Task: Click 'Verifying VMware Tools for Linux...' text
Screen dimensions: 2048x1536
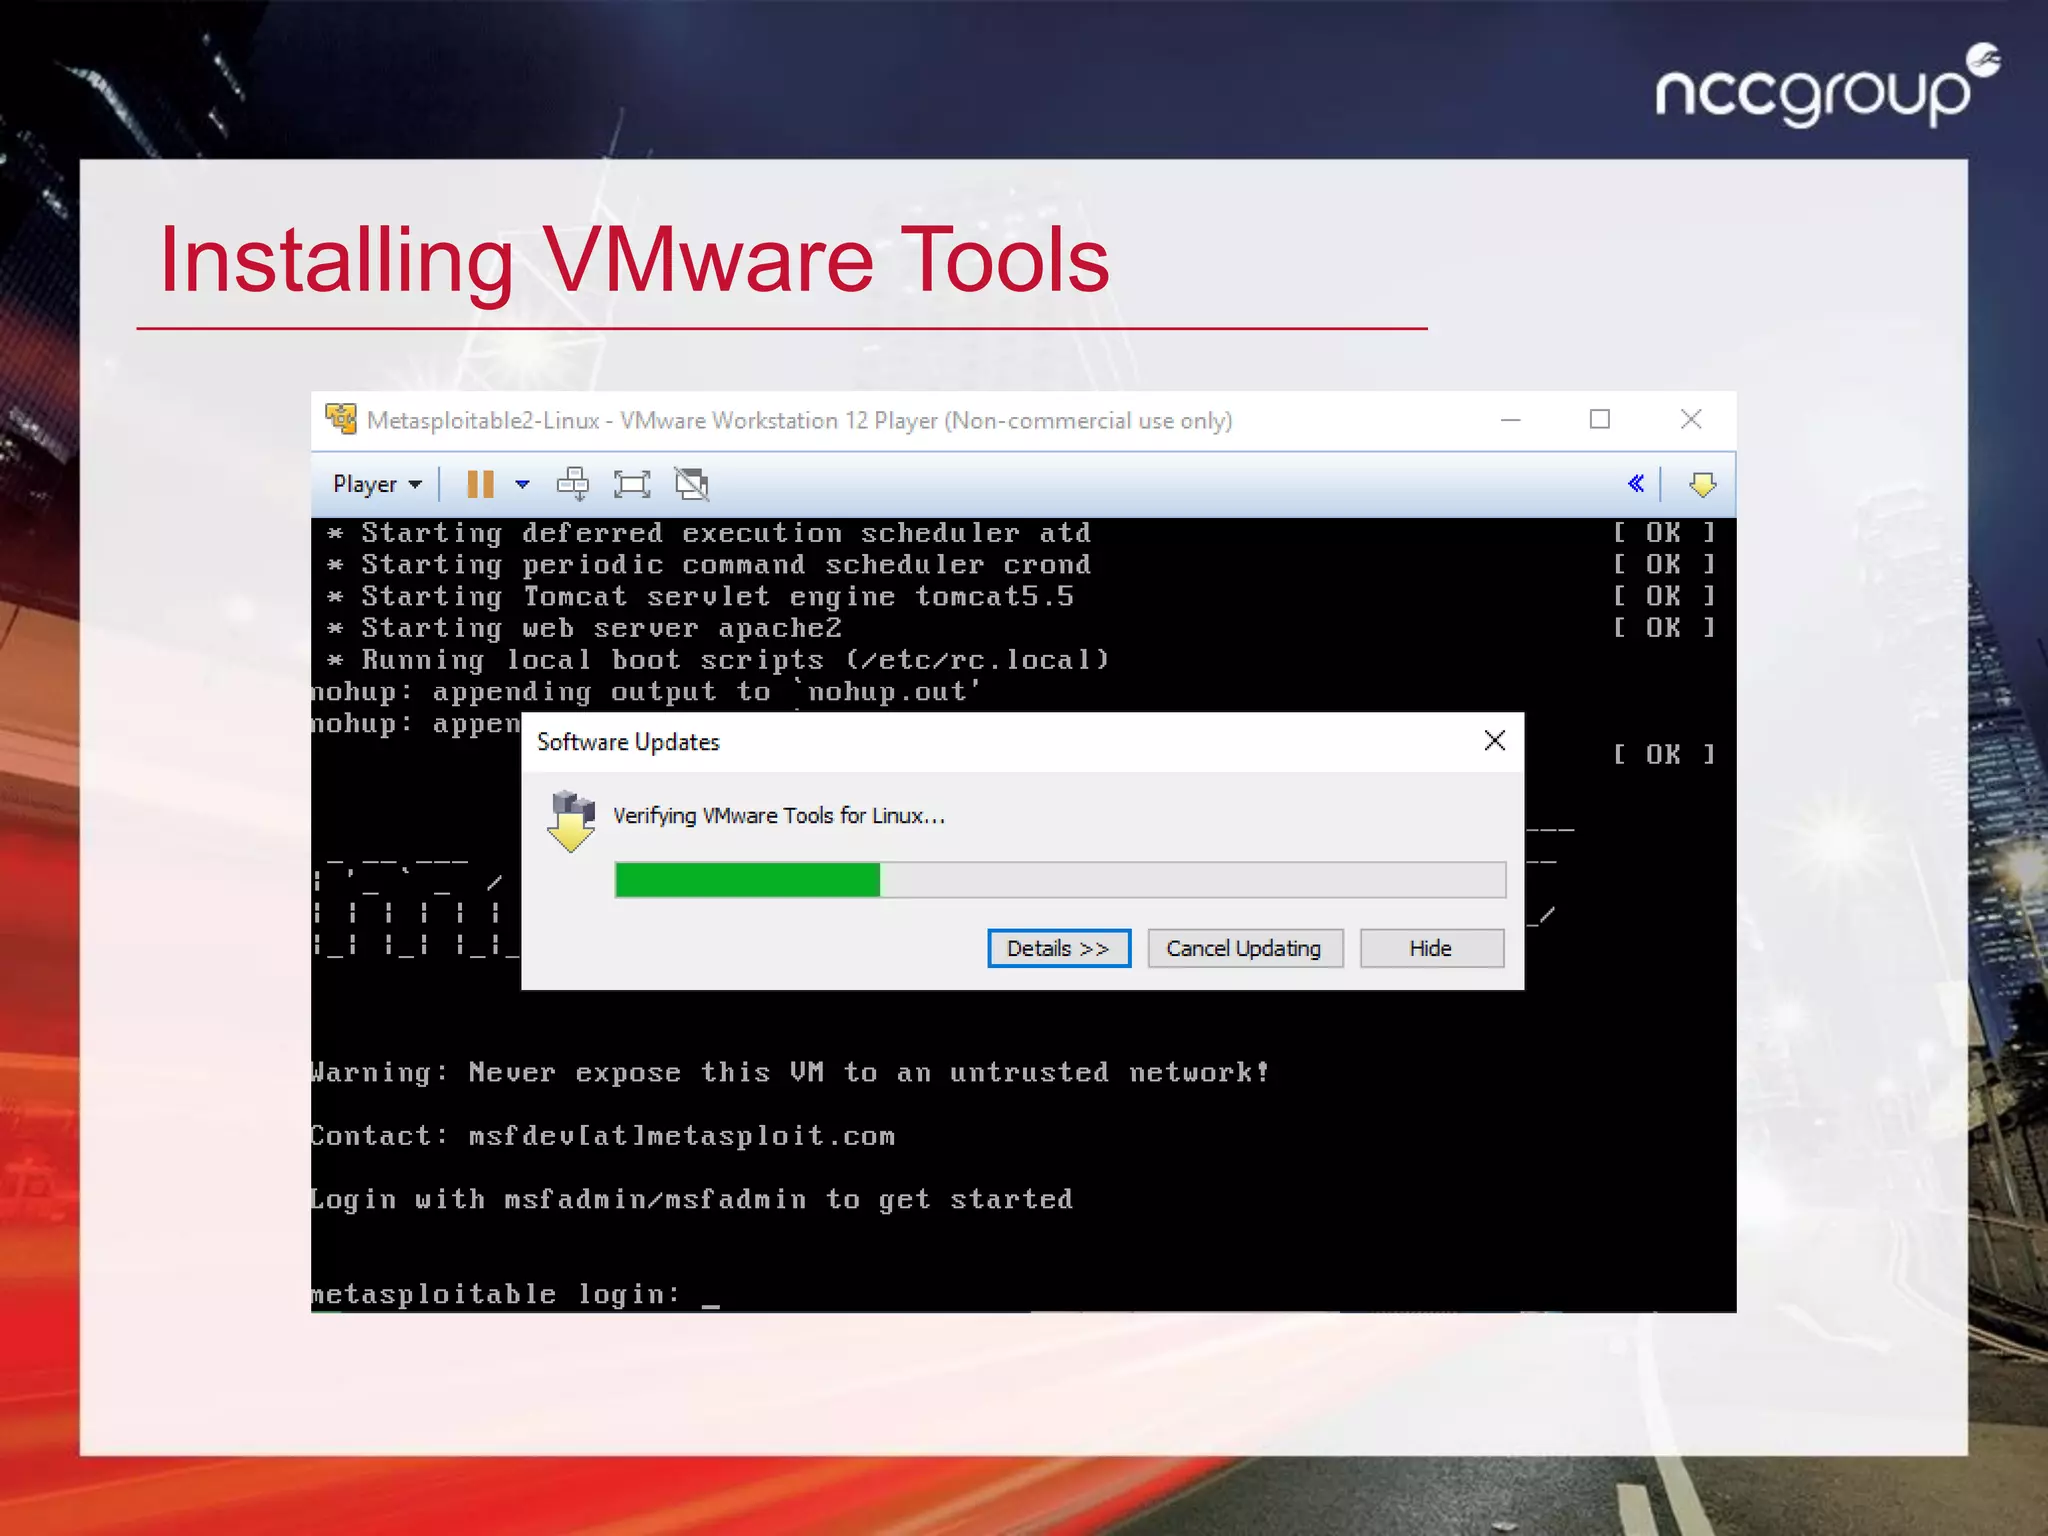Action: [779, 816]
